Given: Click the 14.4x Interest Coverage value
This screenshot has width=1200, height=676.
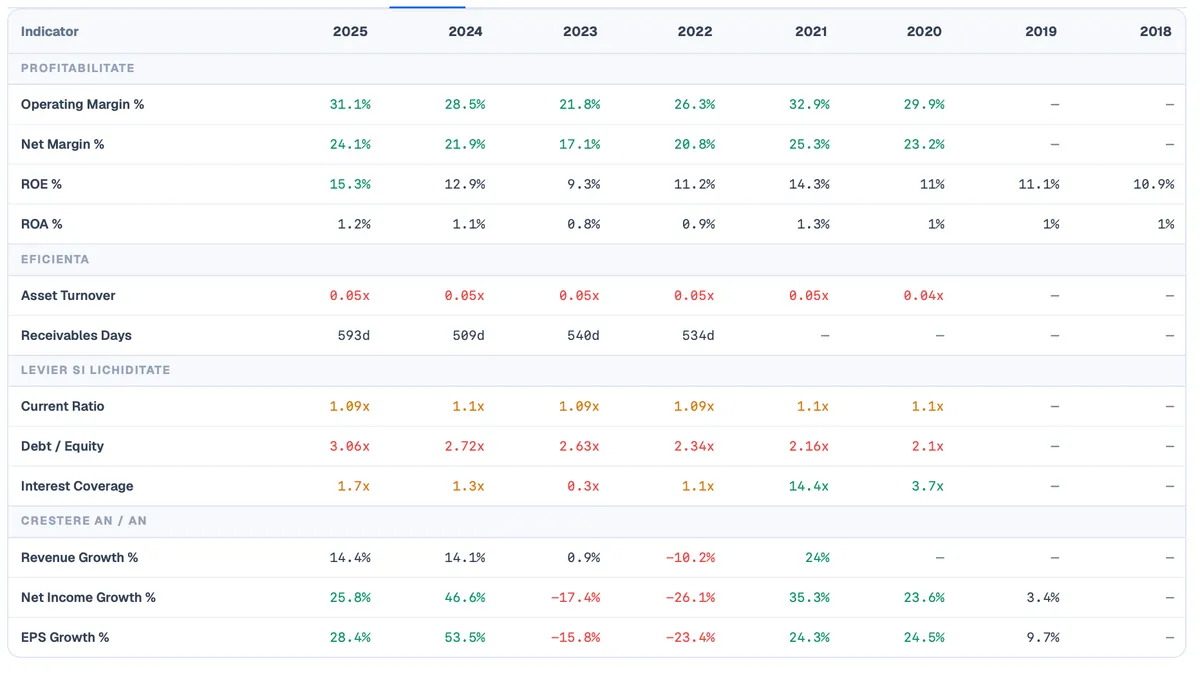Looking at the screenshot, I should tap(810, 486).
